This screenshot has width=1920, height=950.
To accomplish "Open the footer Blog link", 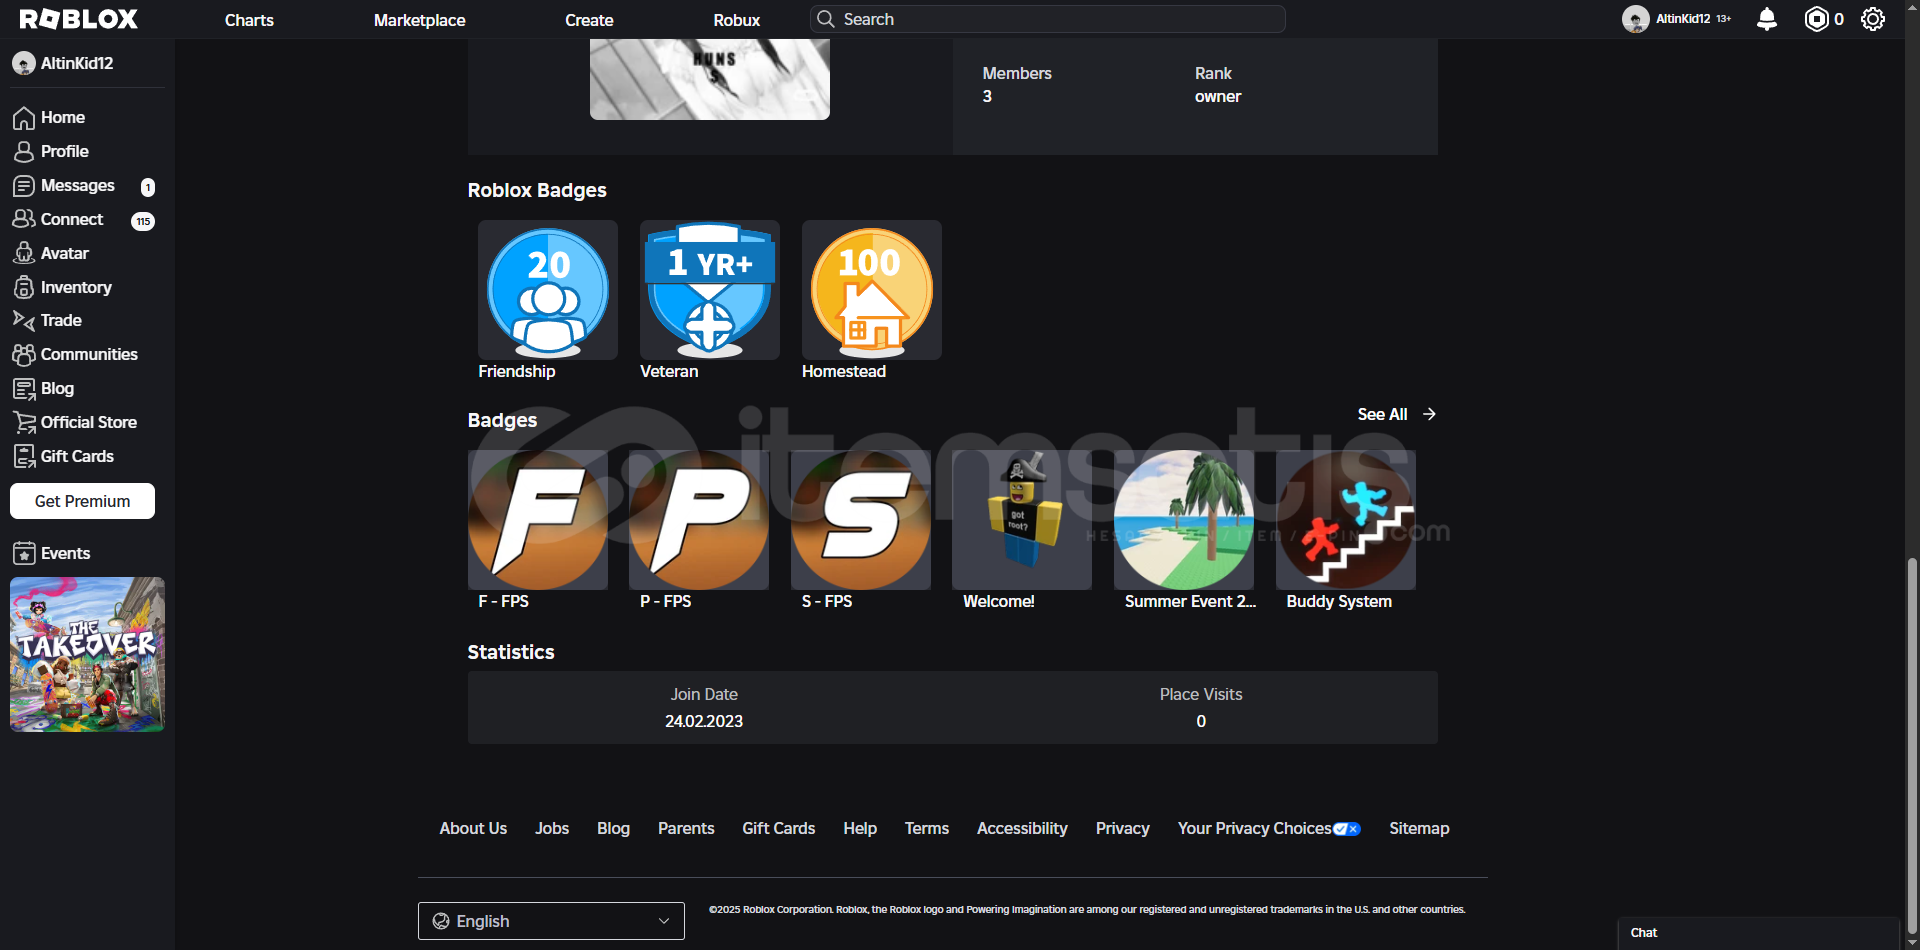I will click(x=613, y=828).
